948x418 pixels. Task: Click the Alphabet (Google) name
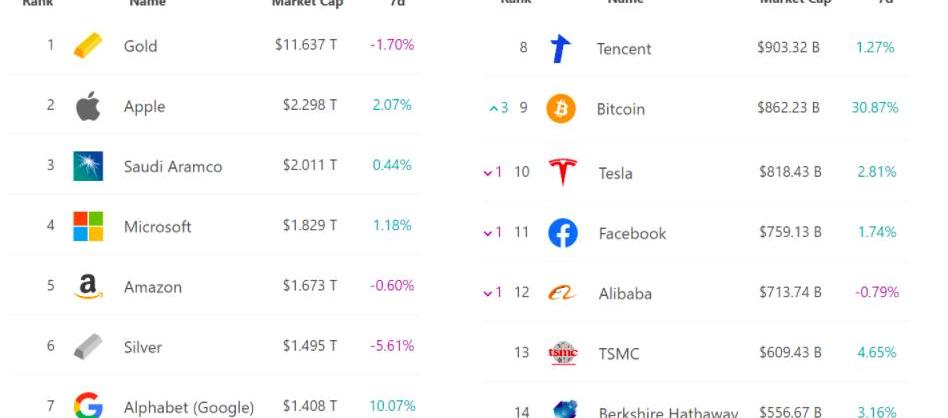[188, 407]
